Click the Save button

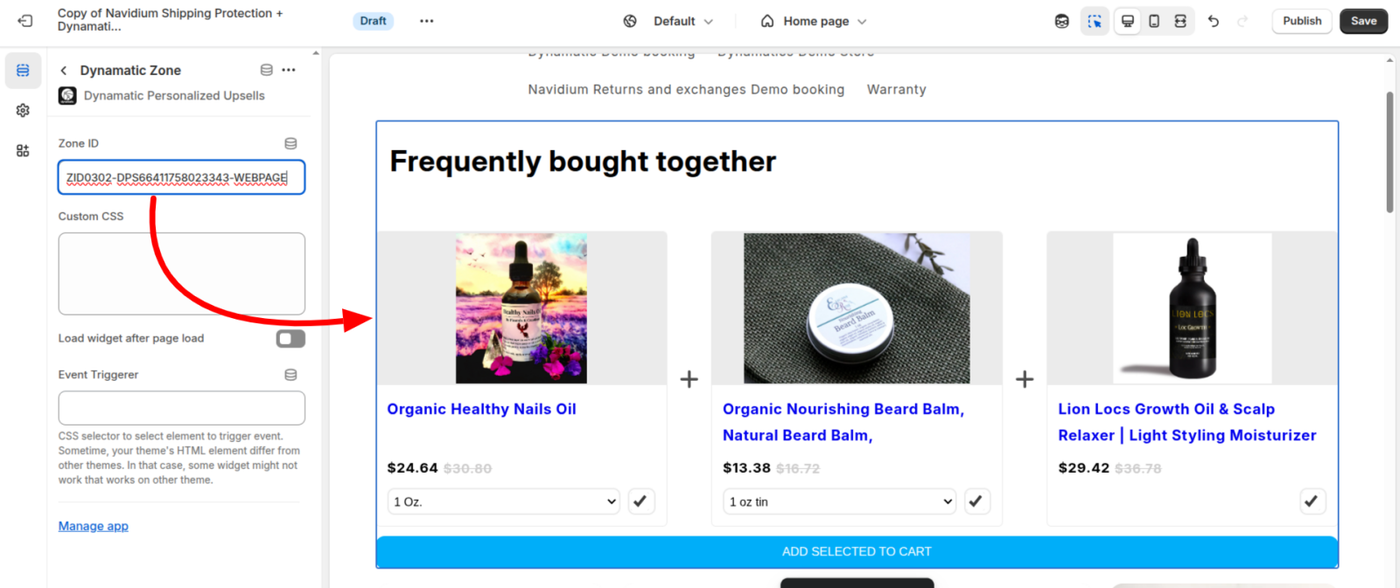tap(1364, 21)
